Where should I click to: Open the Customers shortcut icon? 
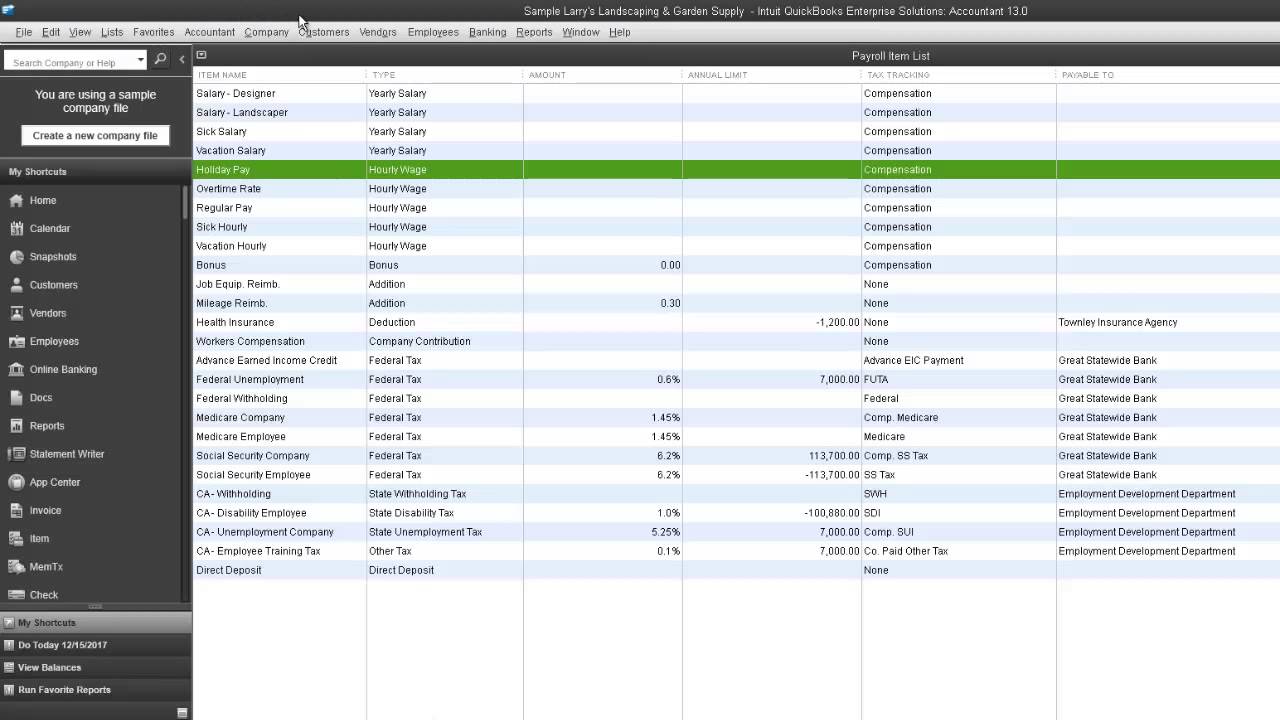pos(16,285)
